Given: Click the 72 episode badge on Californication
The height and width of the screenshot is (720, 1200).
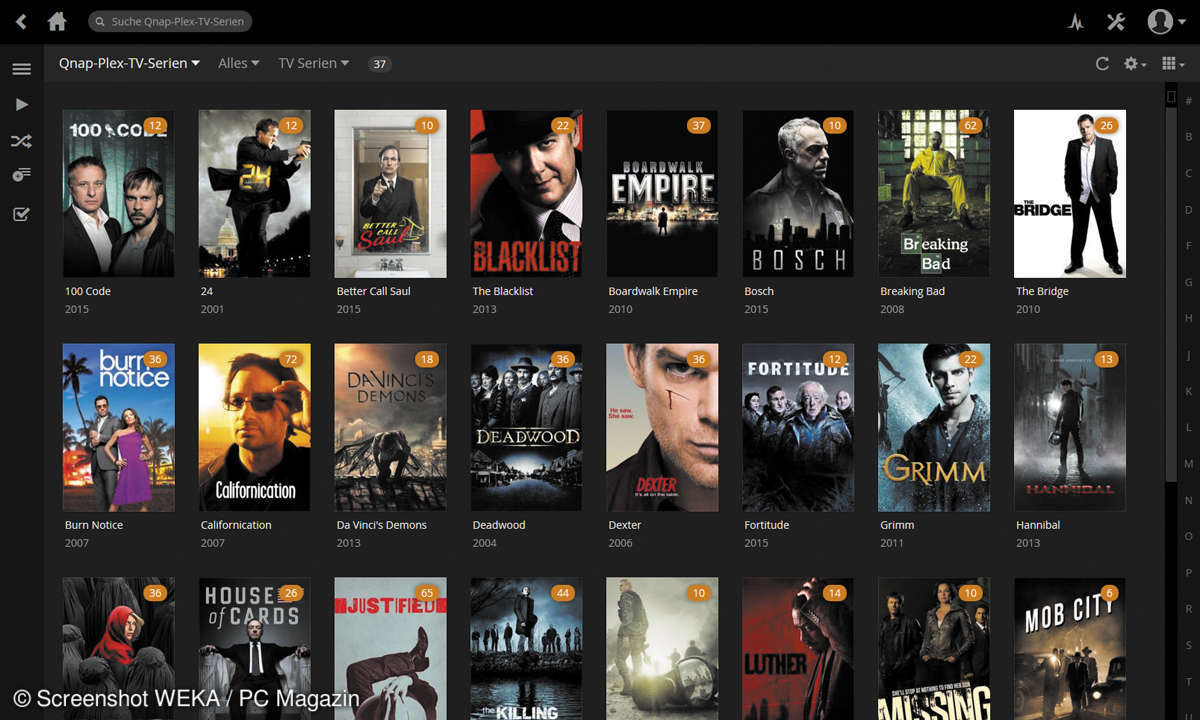Looking at the screenshot, I should pos(289,360).
